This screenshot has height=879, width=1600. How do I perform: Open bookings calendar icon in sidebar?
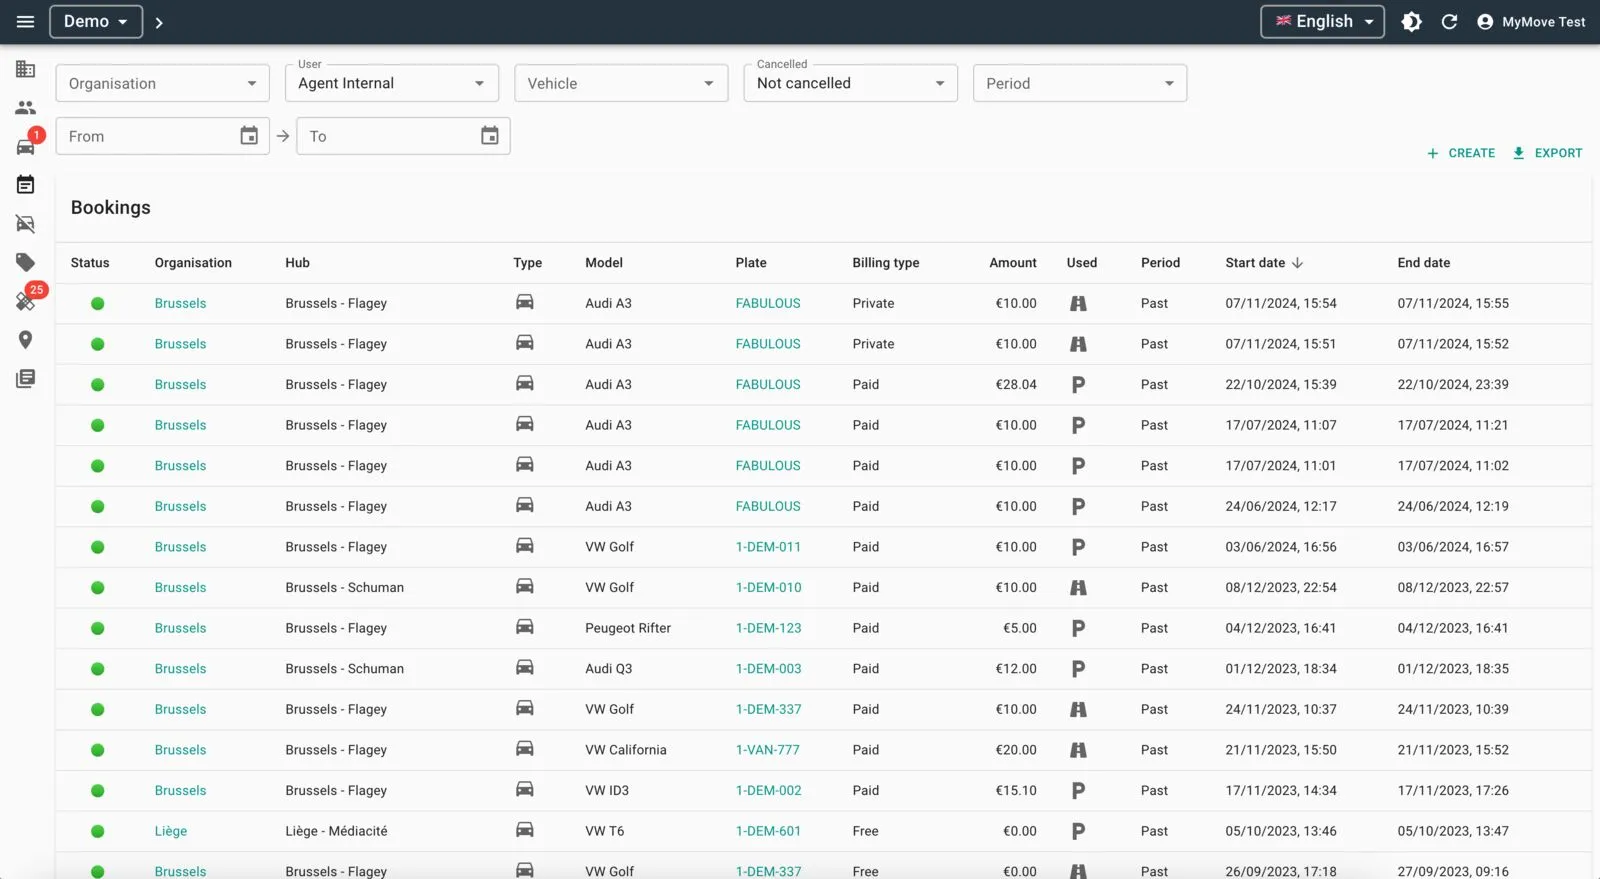coord(25,185)
